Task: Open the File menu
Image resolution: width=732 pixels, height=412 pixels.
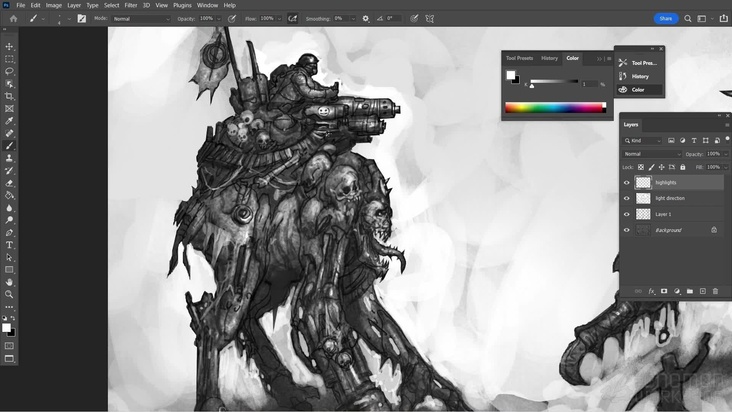Action: [21, 5]
